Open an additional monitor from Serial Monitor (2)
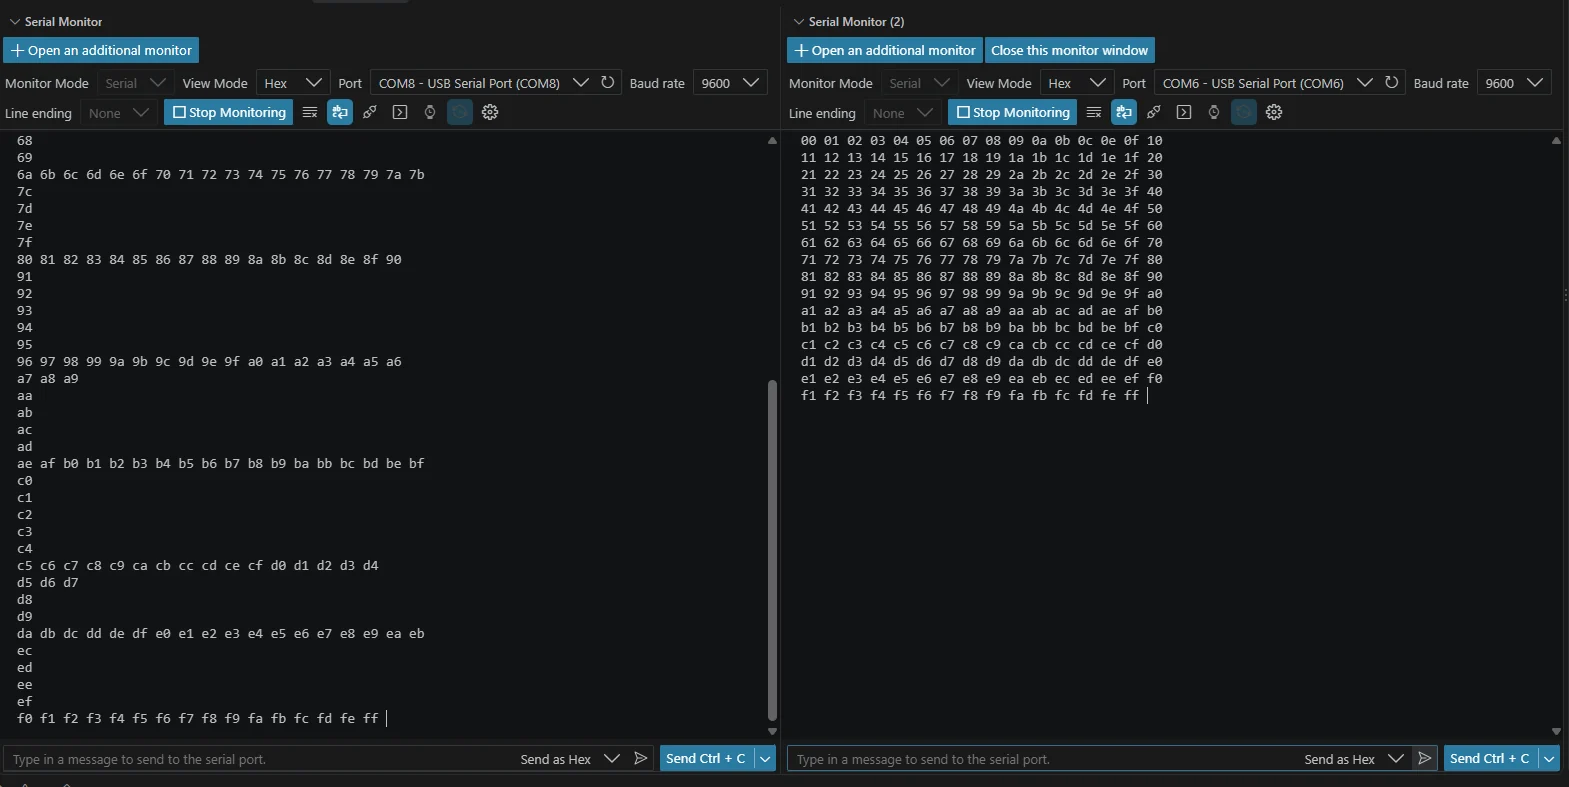Screen dimensions: 1569x787 pos(885,50)
